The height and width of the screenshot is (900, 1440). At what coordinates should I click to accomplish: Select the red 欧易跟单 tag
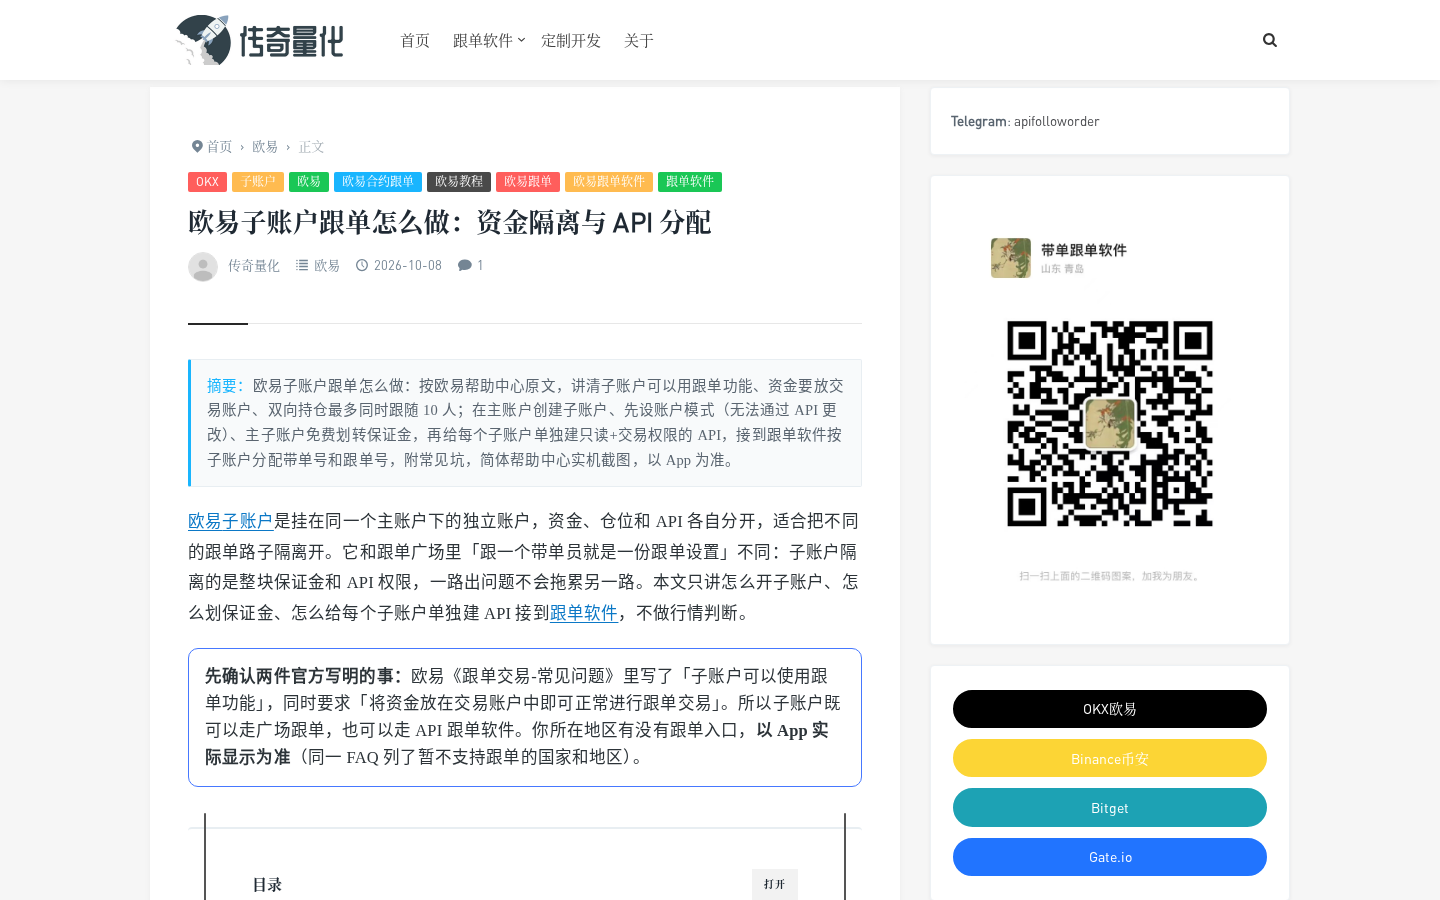(528, 182)
